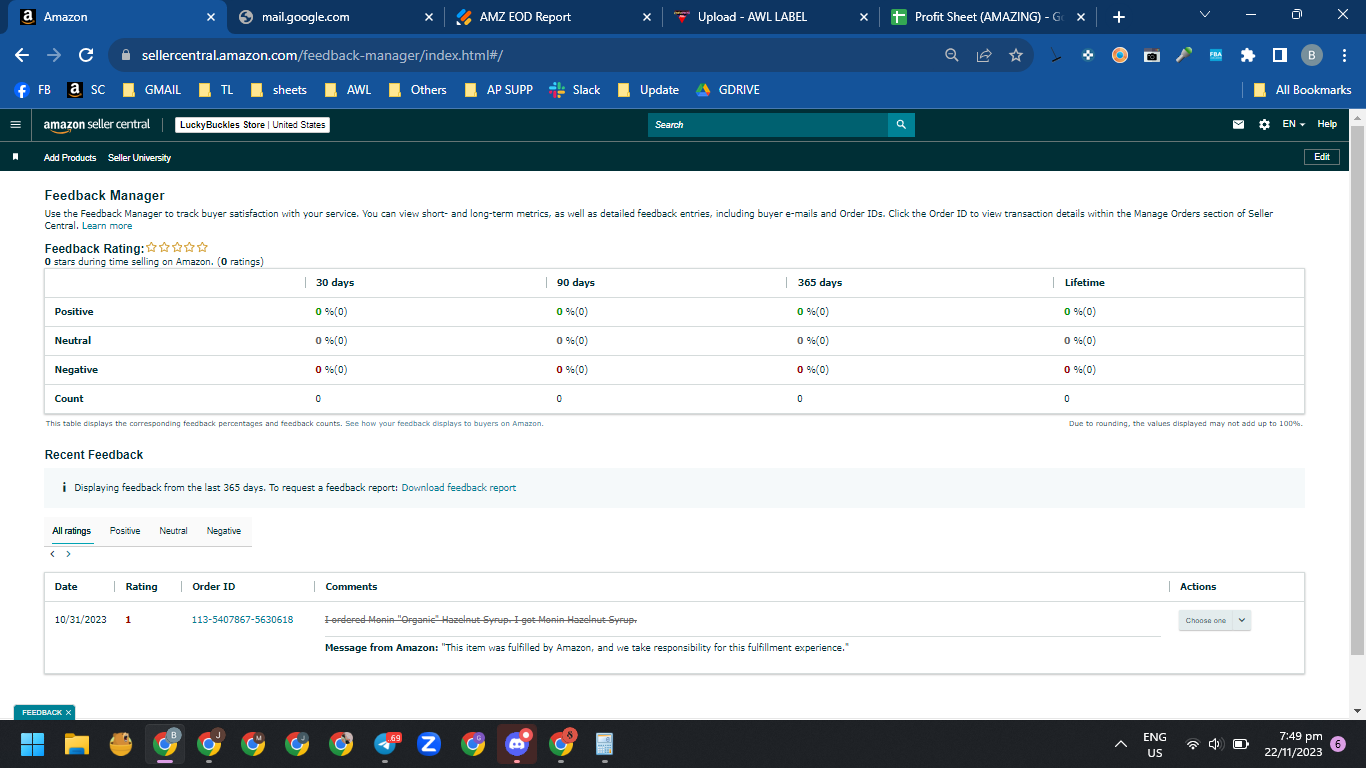Open the Help link in header

[1327, 124]
